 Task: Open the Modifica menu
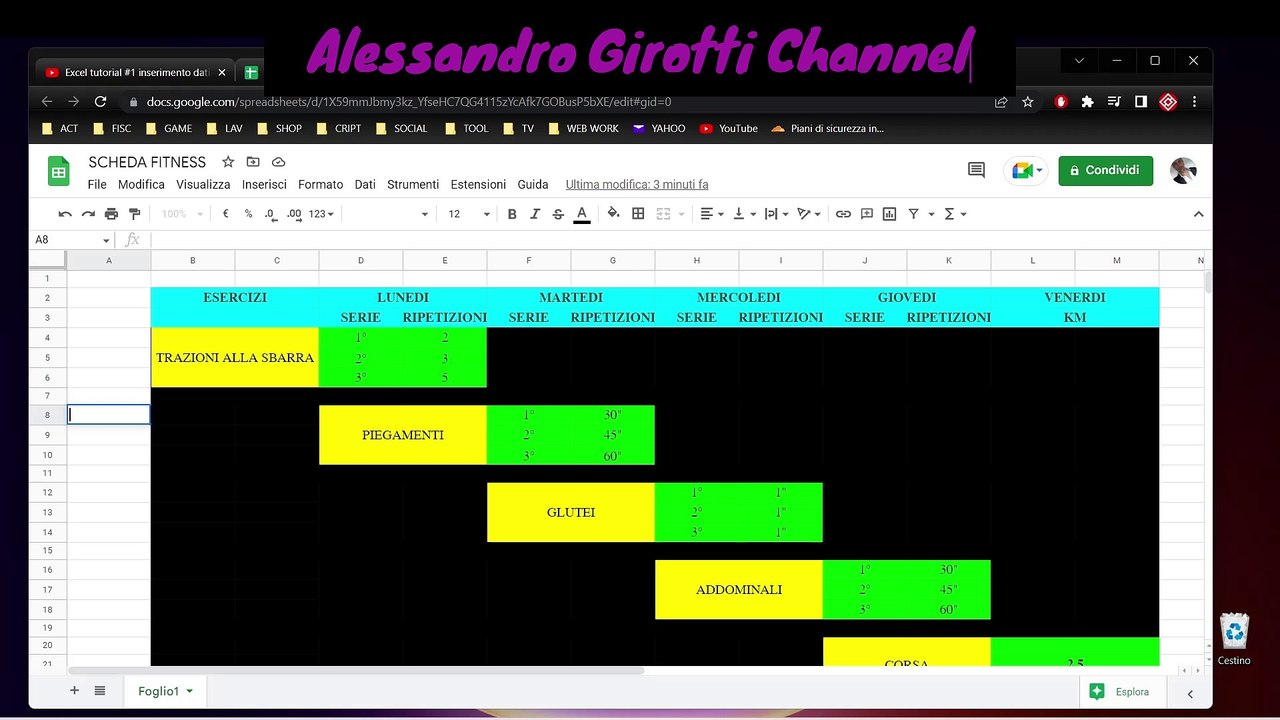(141, 185)
